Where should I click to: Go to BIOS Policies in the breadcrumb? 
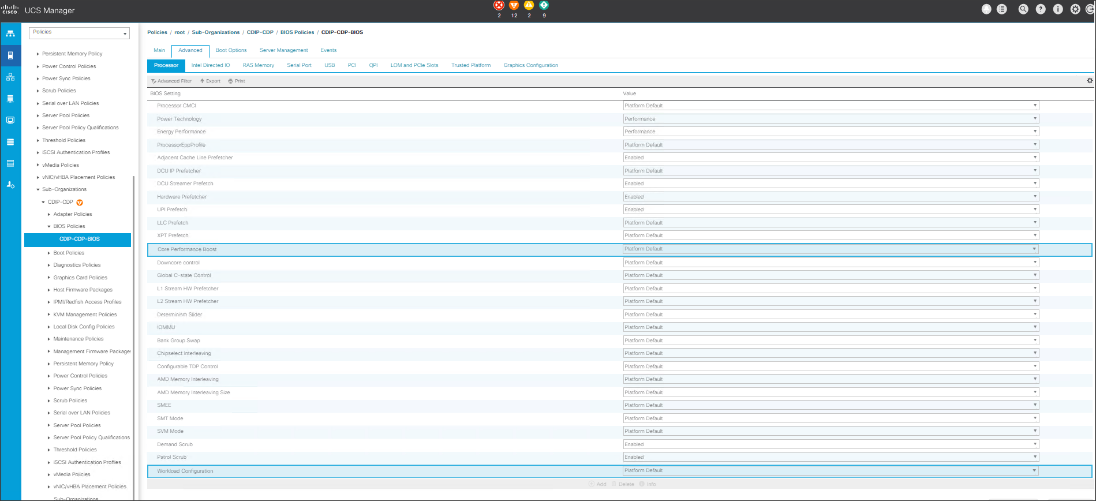pos(296,32)
